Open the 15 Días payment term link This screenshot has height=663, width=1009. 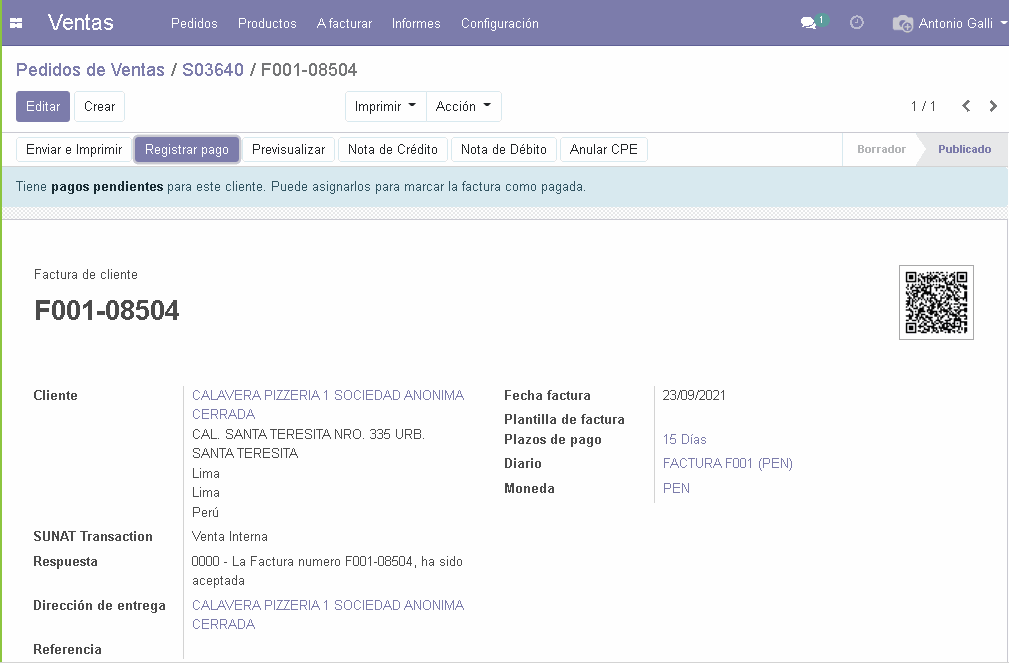[685, 439]
